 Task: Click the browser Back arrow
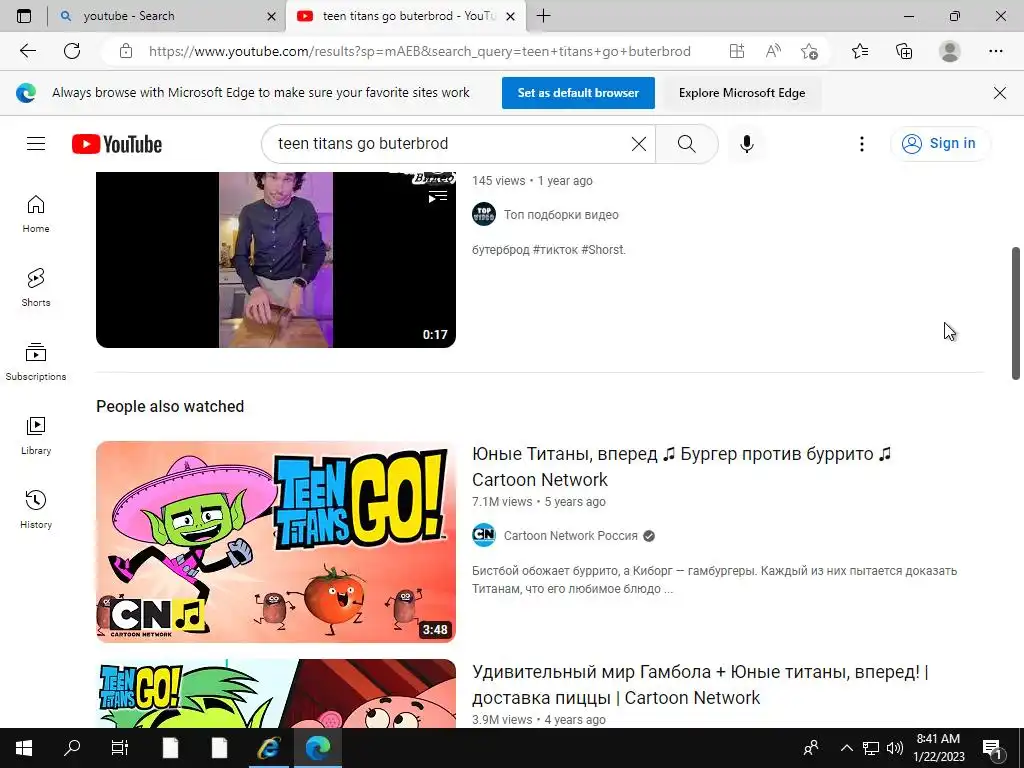pyautogui.click(x=27, y=51)
